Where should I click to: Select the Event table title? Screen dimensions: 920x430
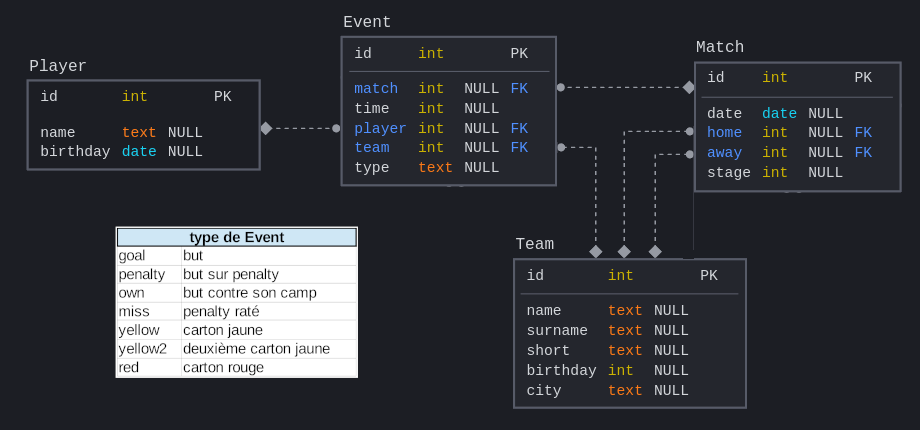pos(367,22)
